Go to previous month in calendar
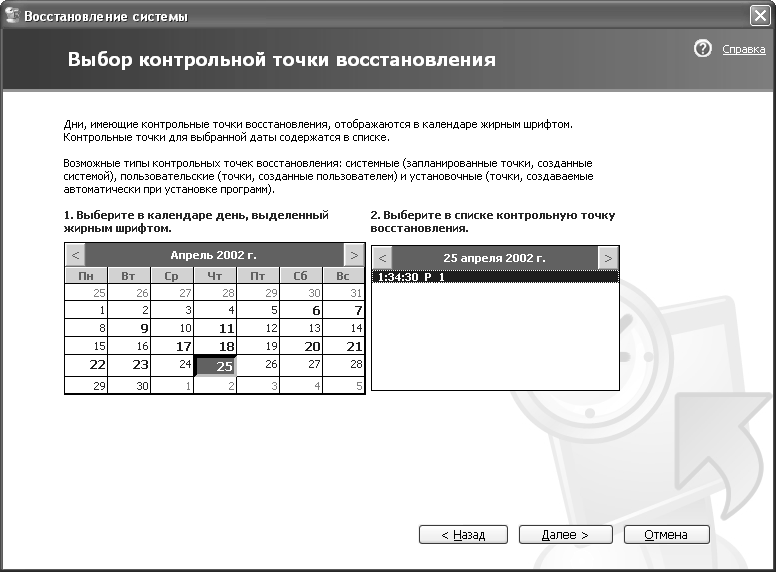 (75, 255)
